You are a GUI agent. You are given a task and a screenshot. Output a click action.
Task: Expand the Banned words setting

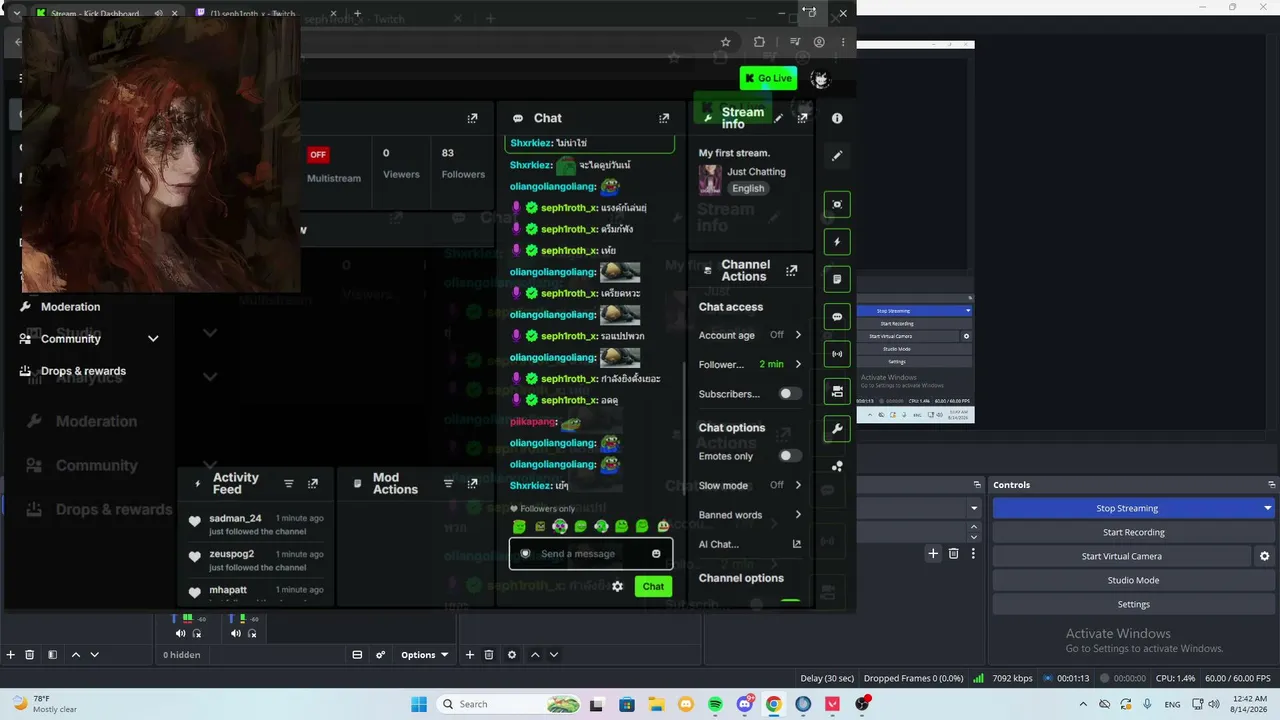[750, 515]
